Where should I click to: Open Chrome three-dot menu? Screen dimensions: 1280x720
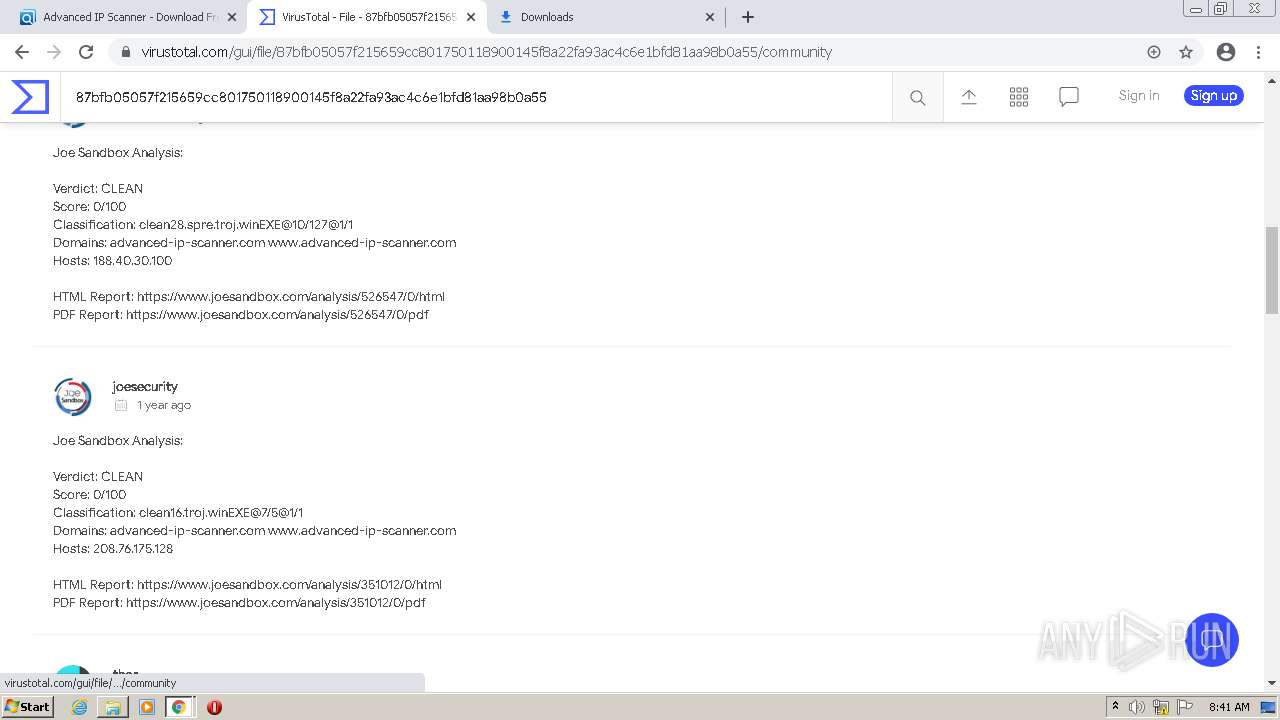[1258, 52]
